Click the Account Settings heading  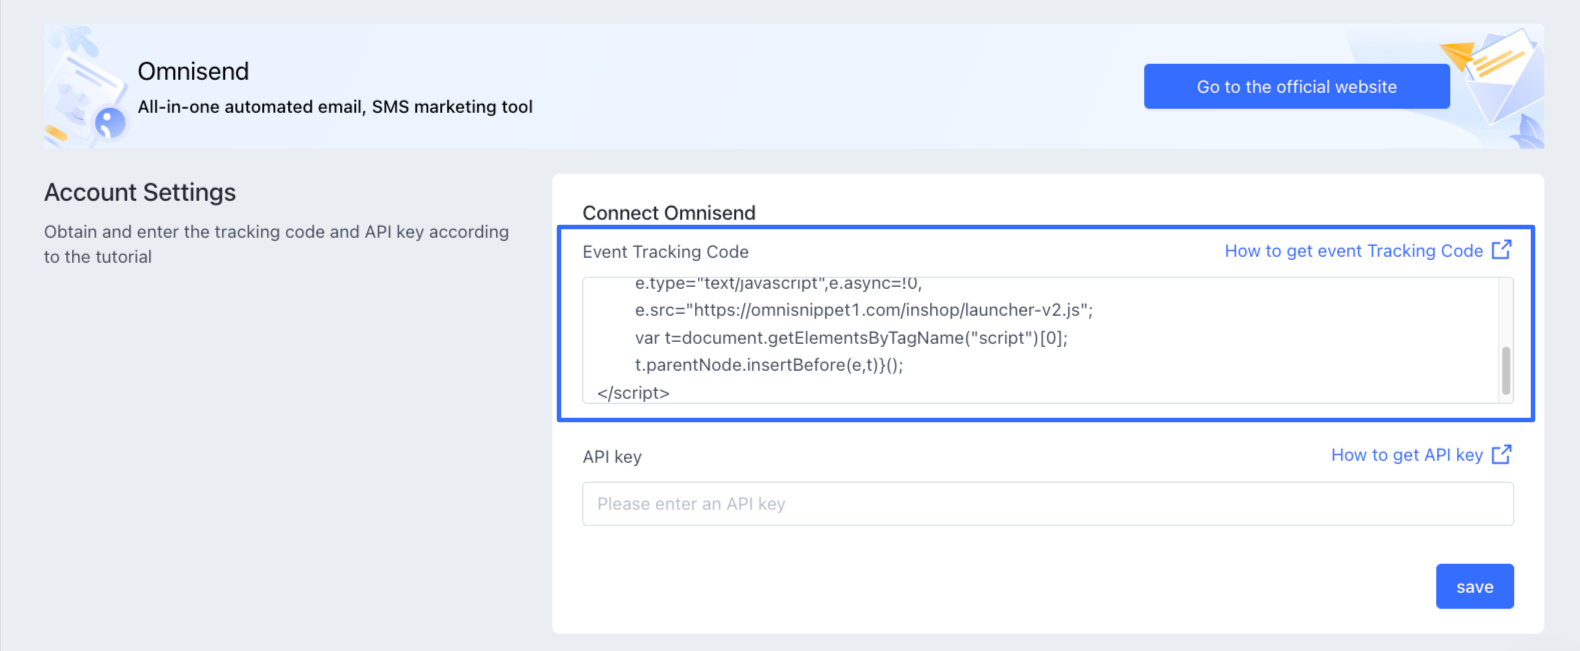pyautogui.click(x=140, y=192)
